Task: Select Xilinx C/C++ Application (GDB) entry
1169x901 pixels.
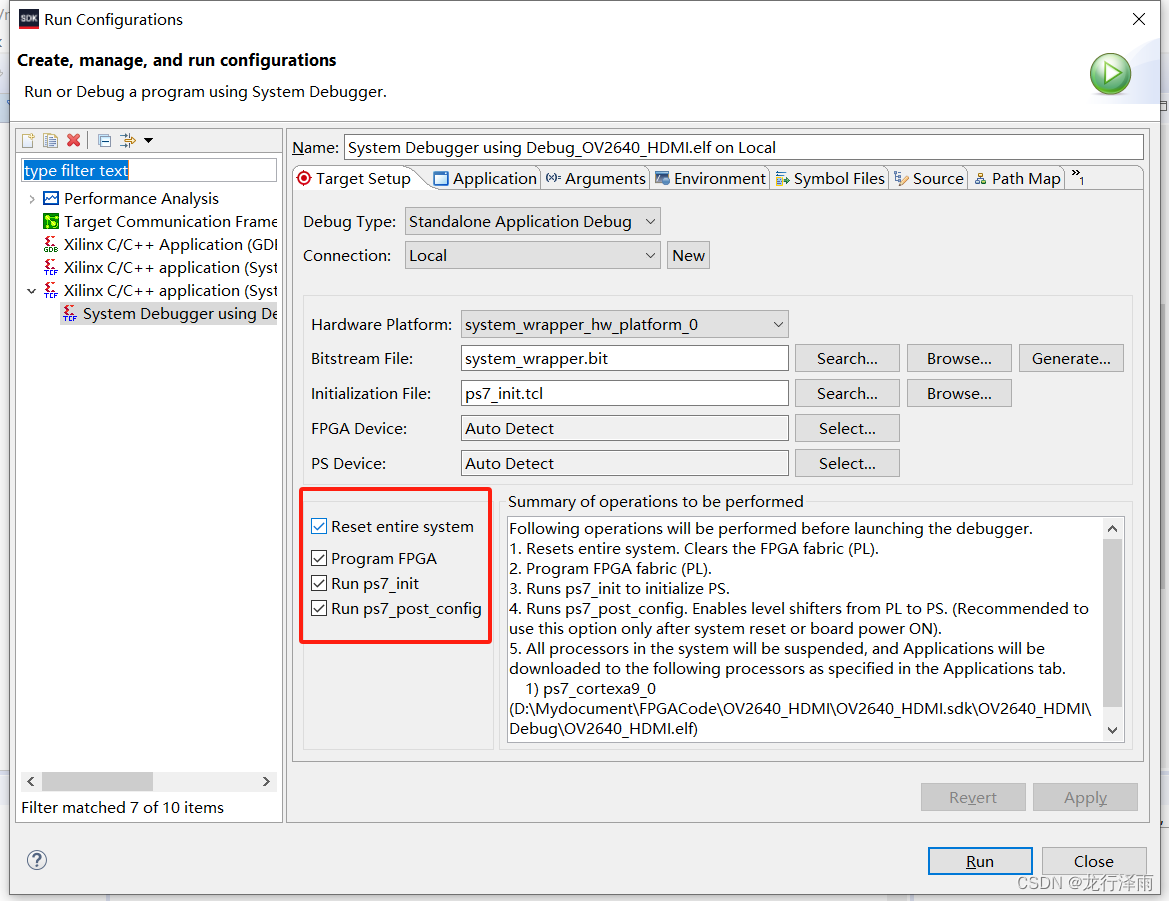Action: click(160, 244)
